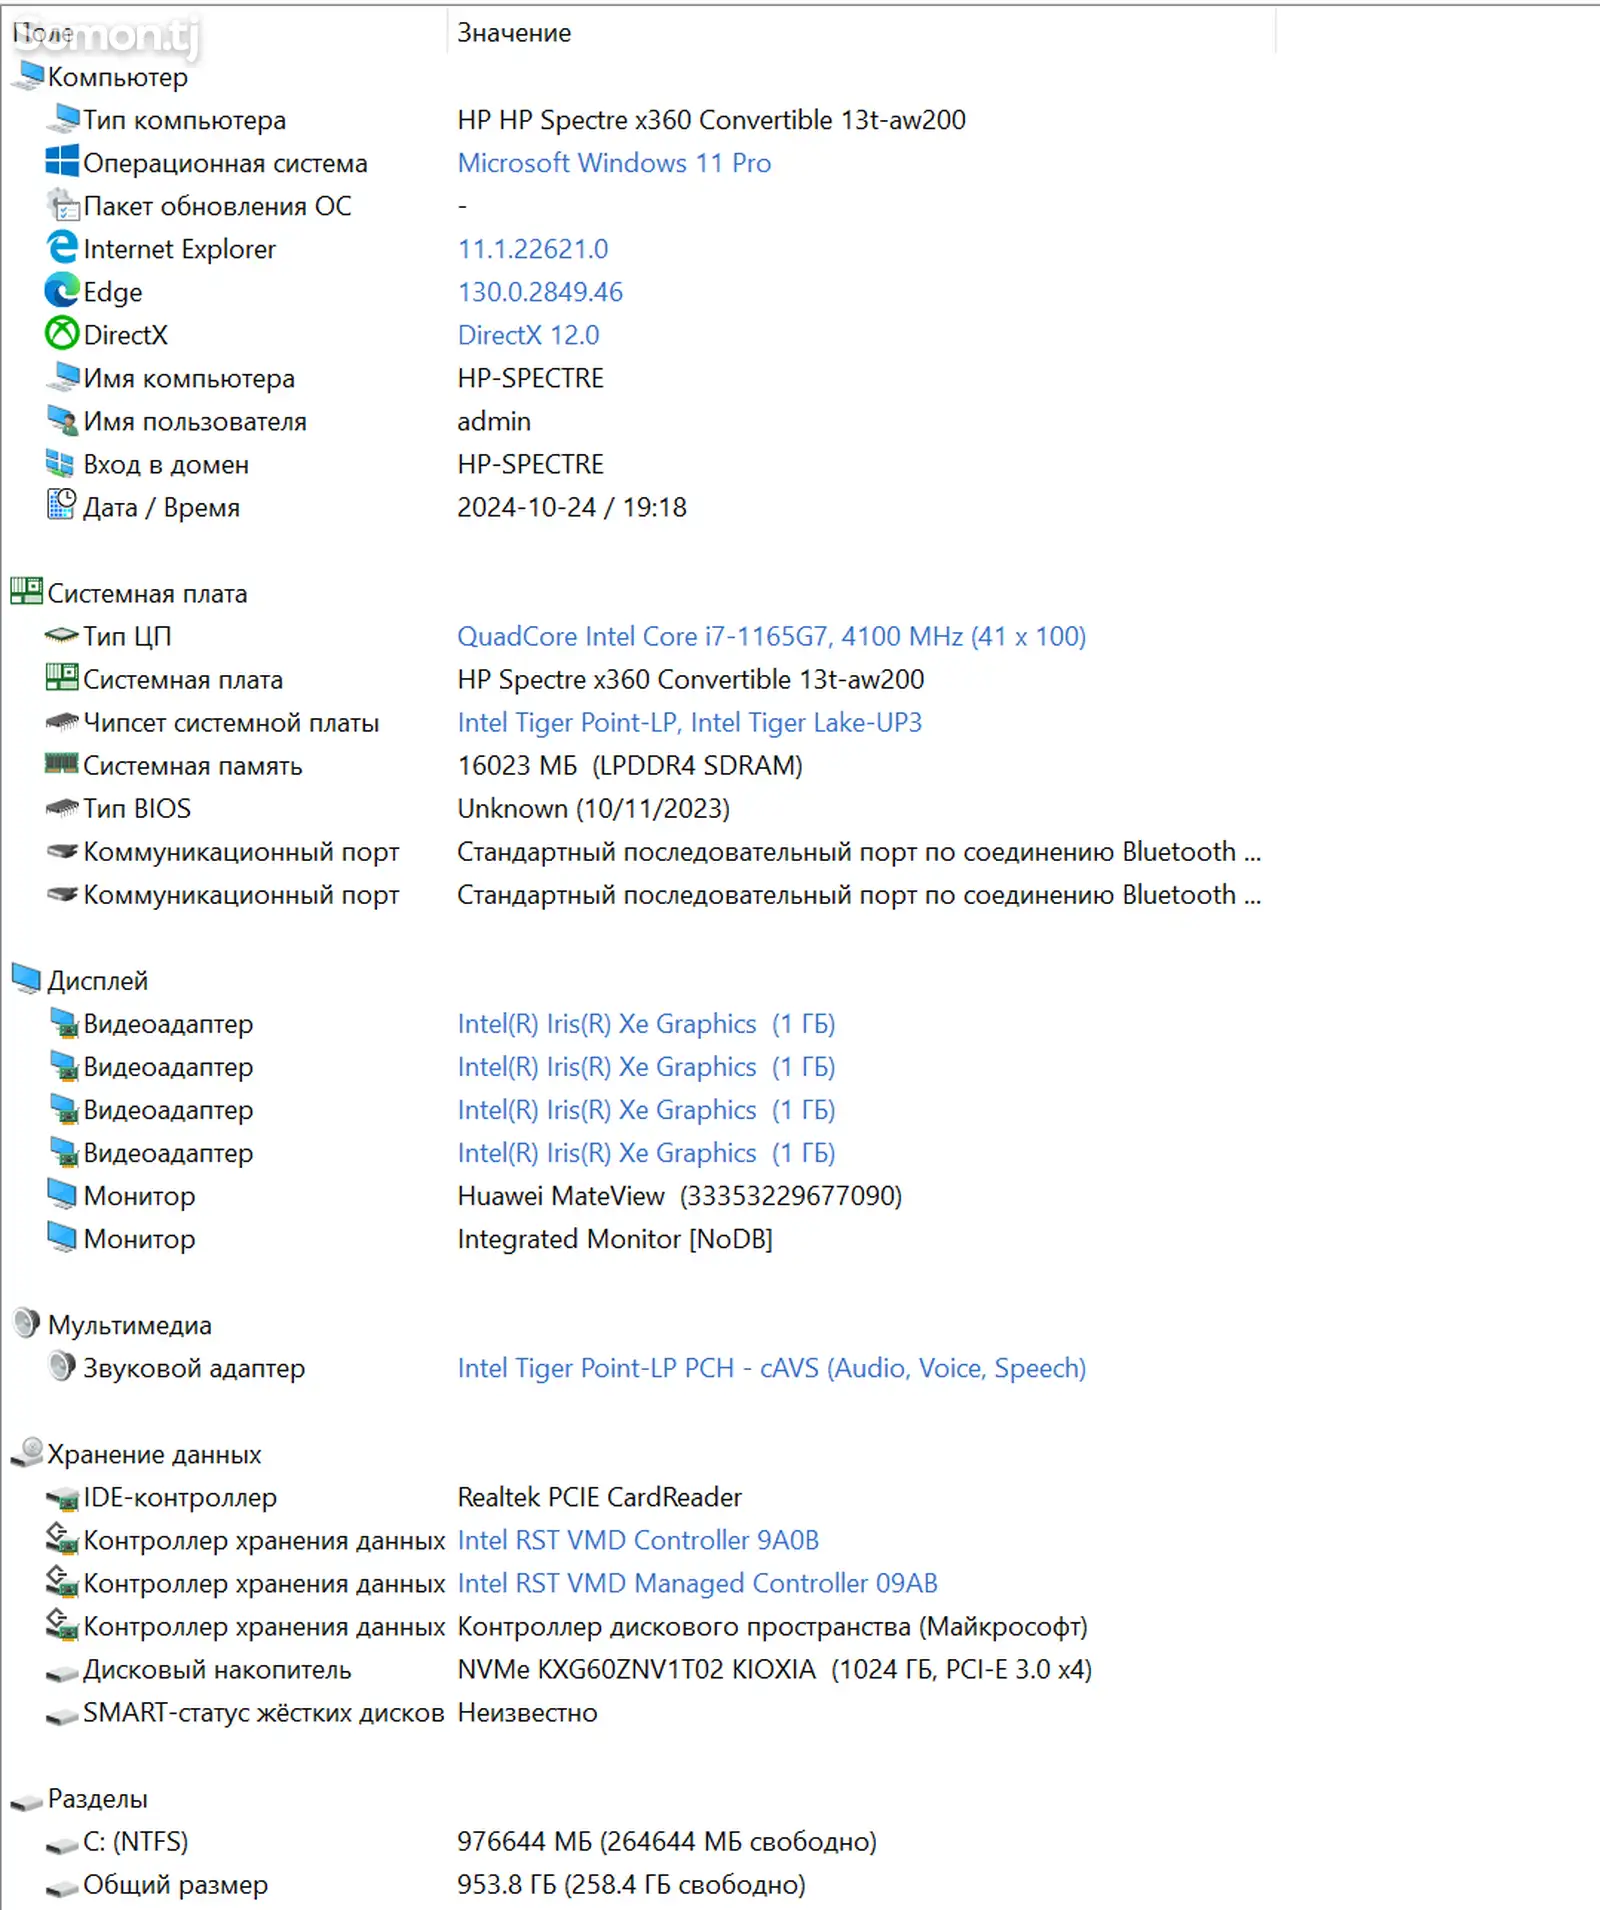Click the Звуковой адаптер icon
The image size is (1600, 1910).
[62, 1366]
